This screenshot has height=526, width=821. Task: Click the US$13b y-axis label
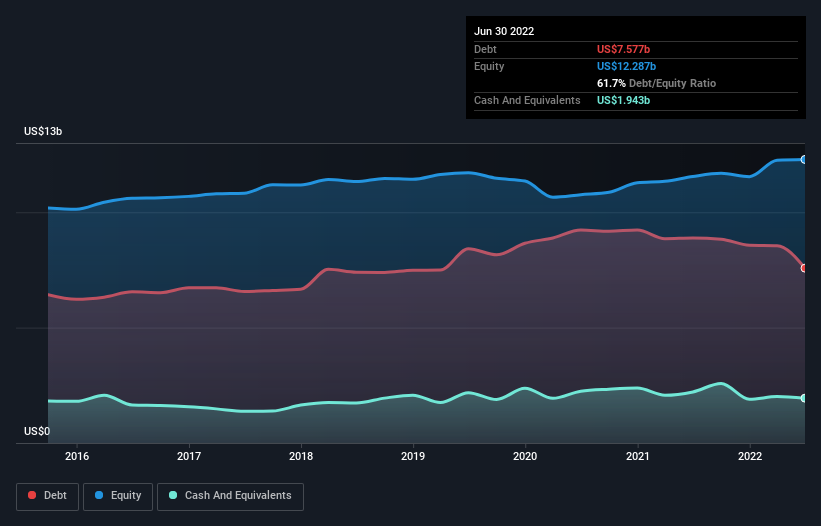(x=43, y=131)
